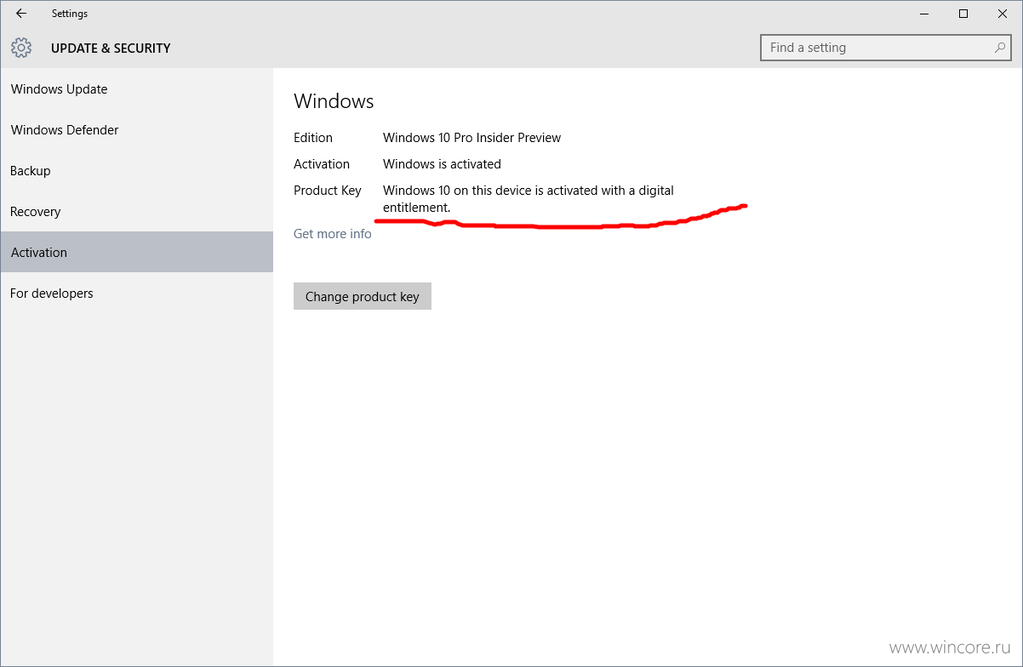
Task: Click 'Windows 10 Pro Insider Preview' text
Action: [472, 138]
